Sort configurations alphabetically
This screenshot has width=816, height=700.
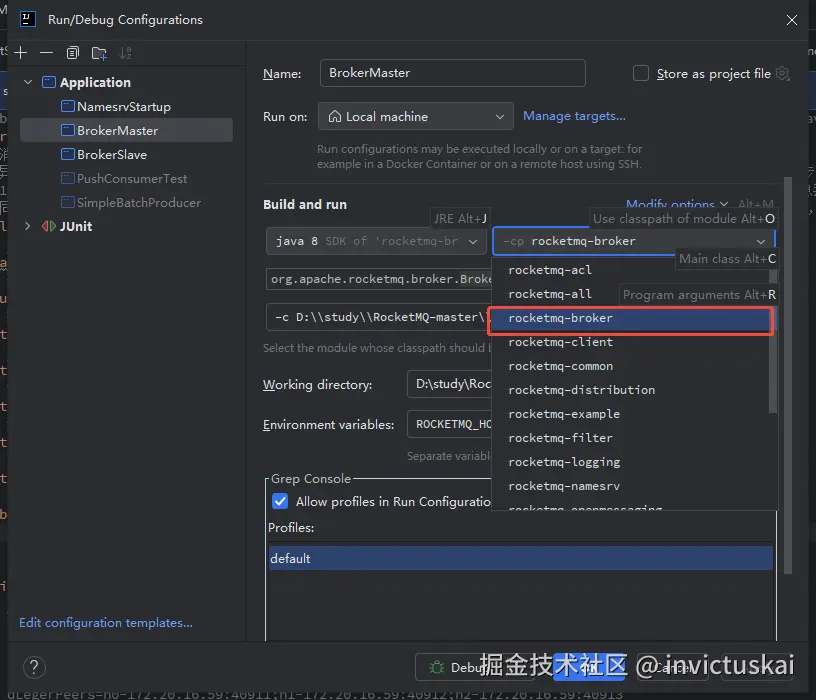[x=125, y=53]
